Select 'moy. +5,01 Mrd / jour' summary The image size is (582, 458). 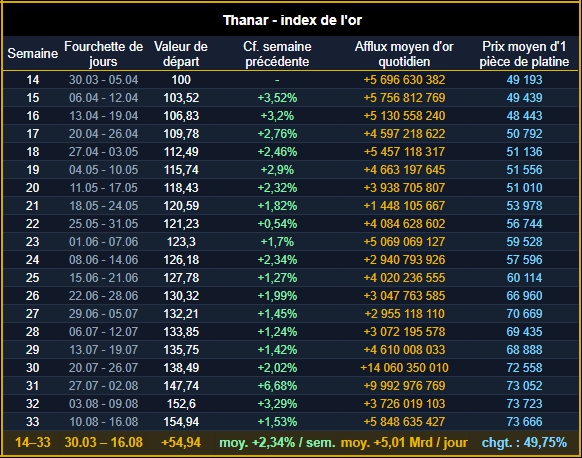pyautogui.click(x=404, y=442)
